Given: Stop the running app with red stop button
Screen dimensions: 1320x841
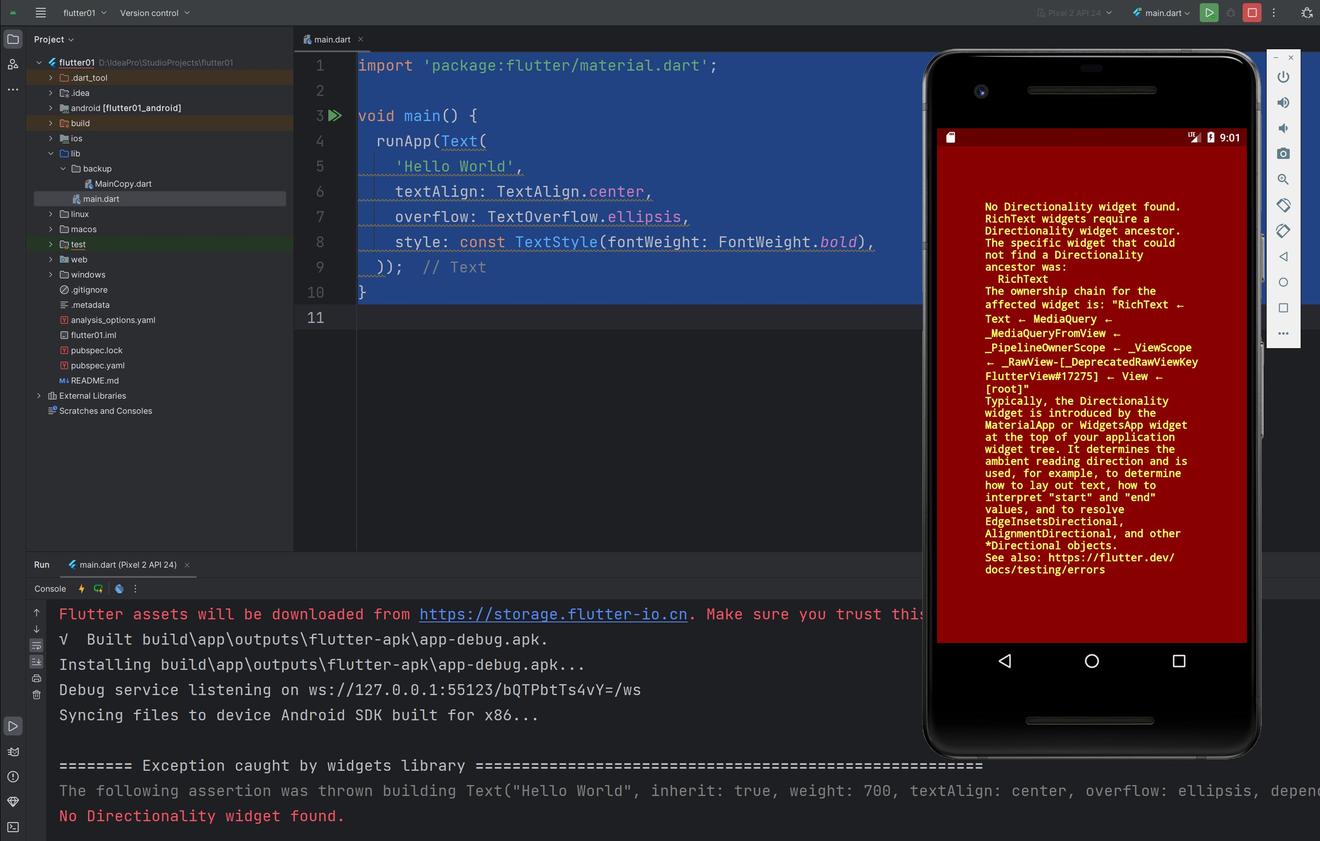Looking at the screenshot, I should 1251,13.
